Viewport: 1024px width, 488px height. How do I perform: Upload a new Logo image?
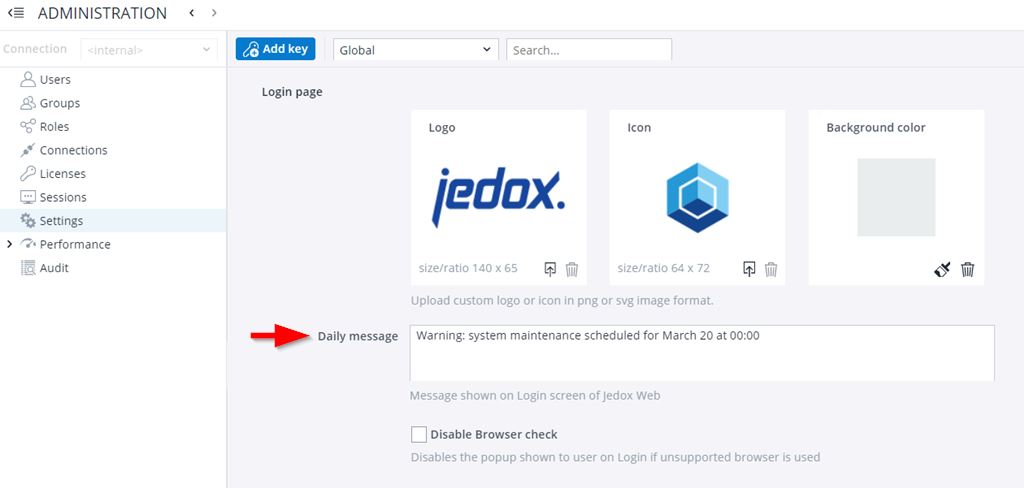click(x=551, y=268)
